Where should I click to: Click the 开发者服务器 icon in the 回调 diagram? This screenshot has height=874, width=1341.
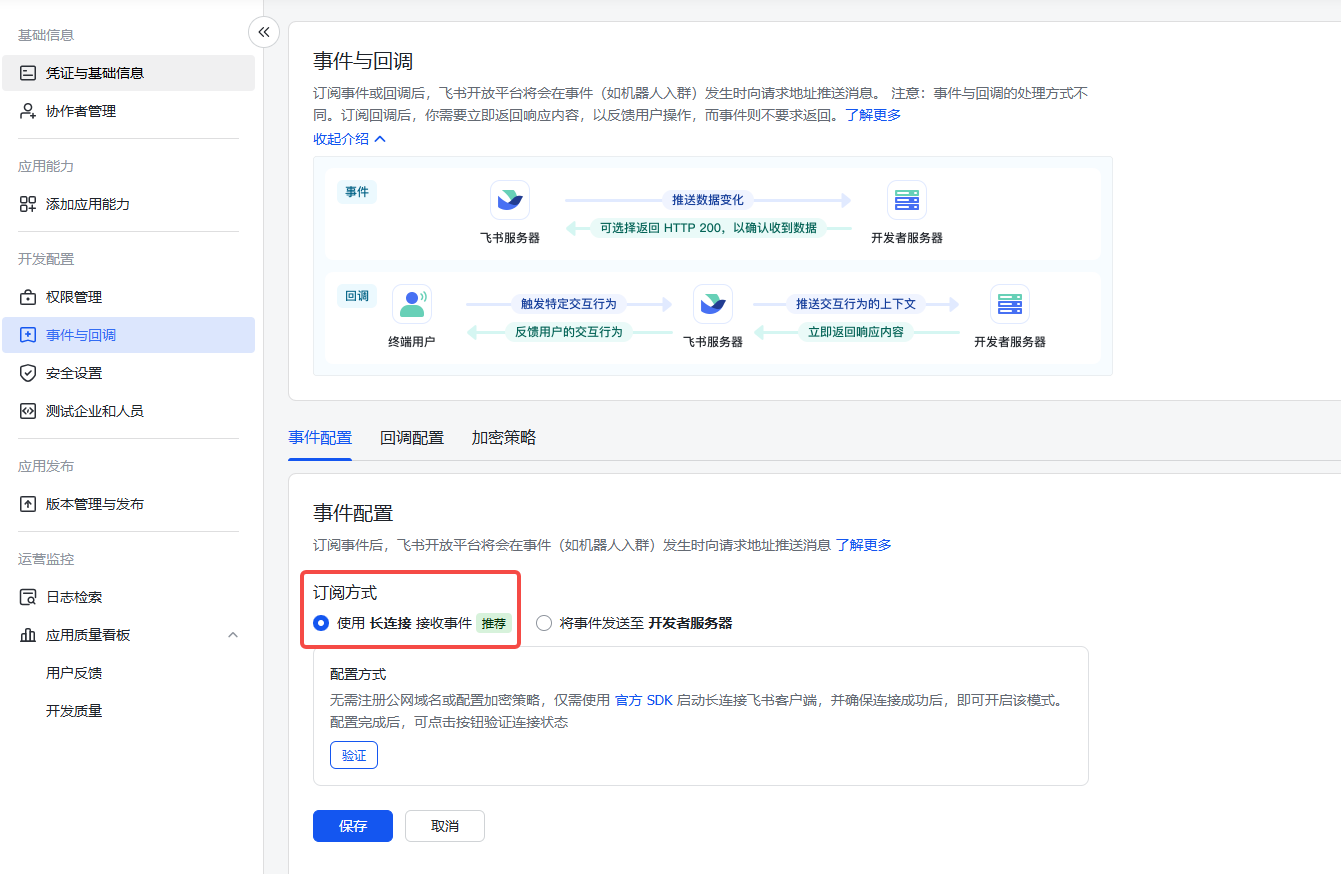(1010, 304)
